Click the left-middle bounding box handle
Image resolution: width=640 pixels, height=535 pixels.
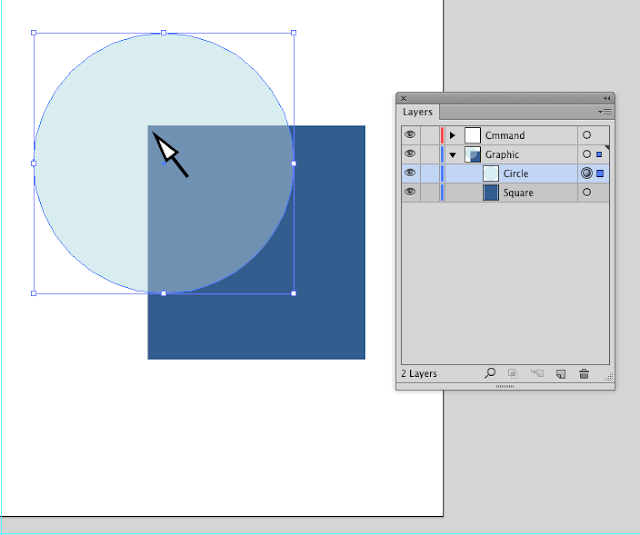coord(34,163)
